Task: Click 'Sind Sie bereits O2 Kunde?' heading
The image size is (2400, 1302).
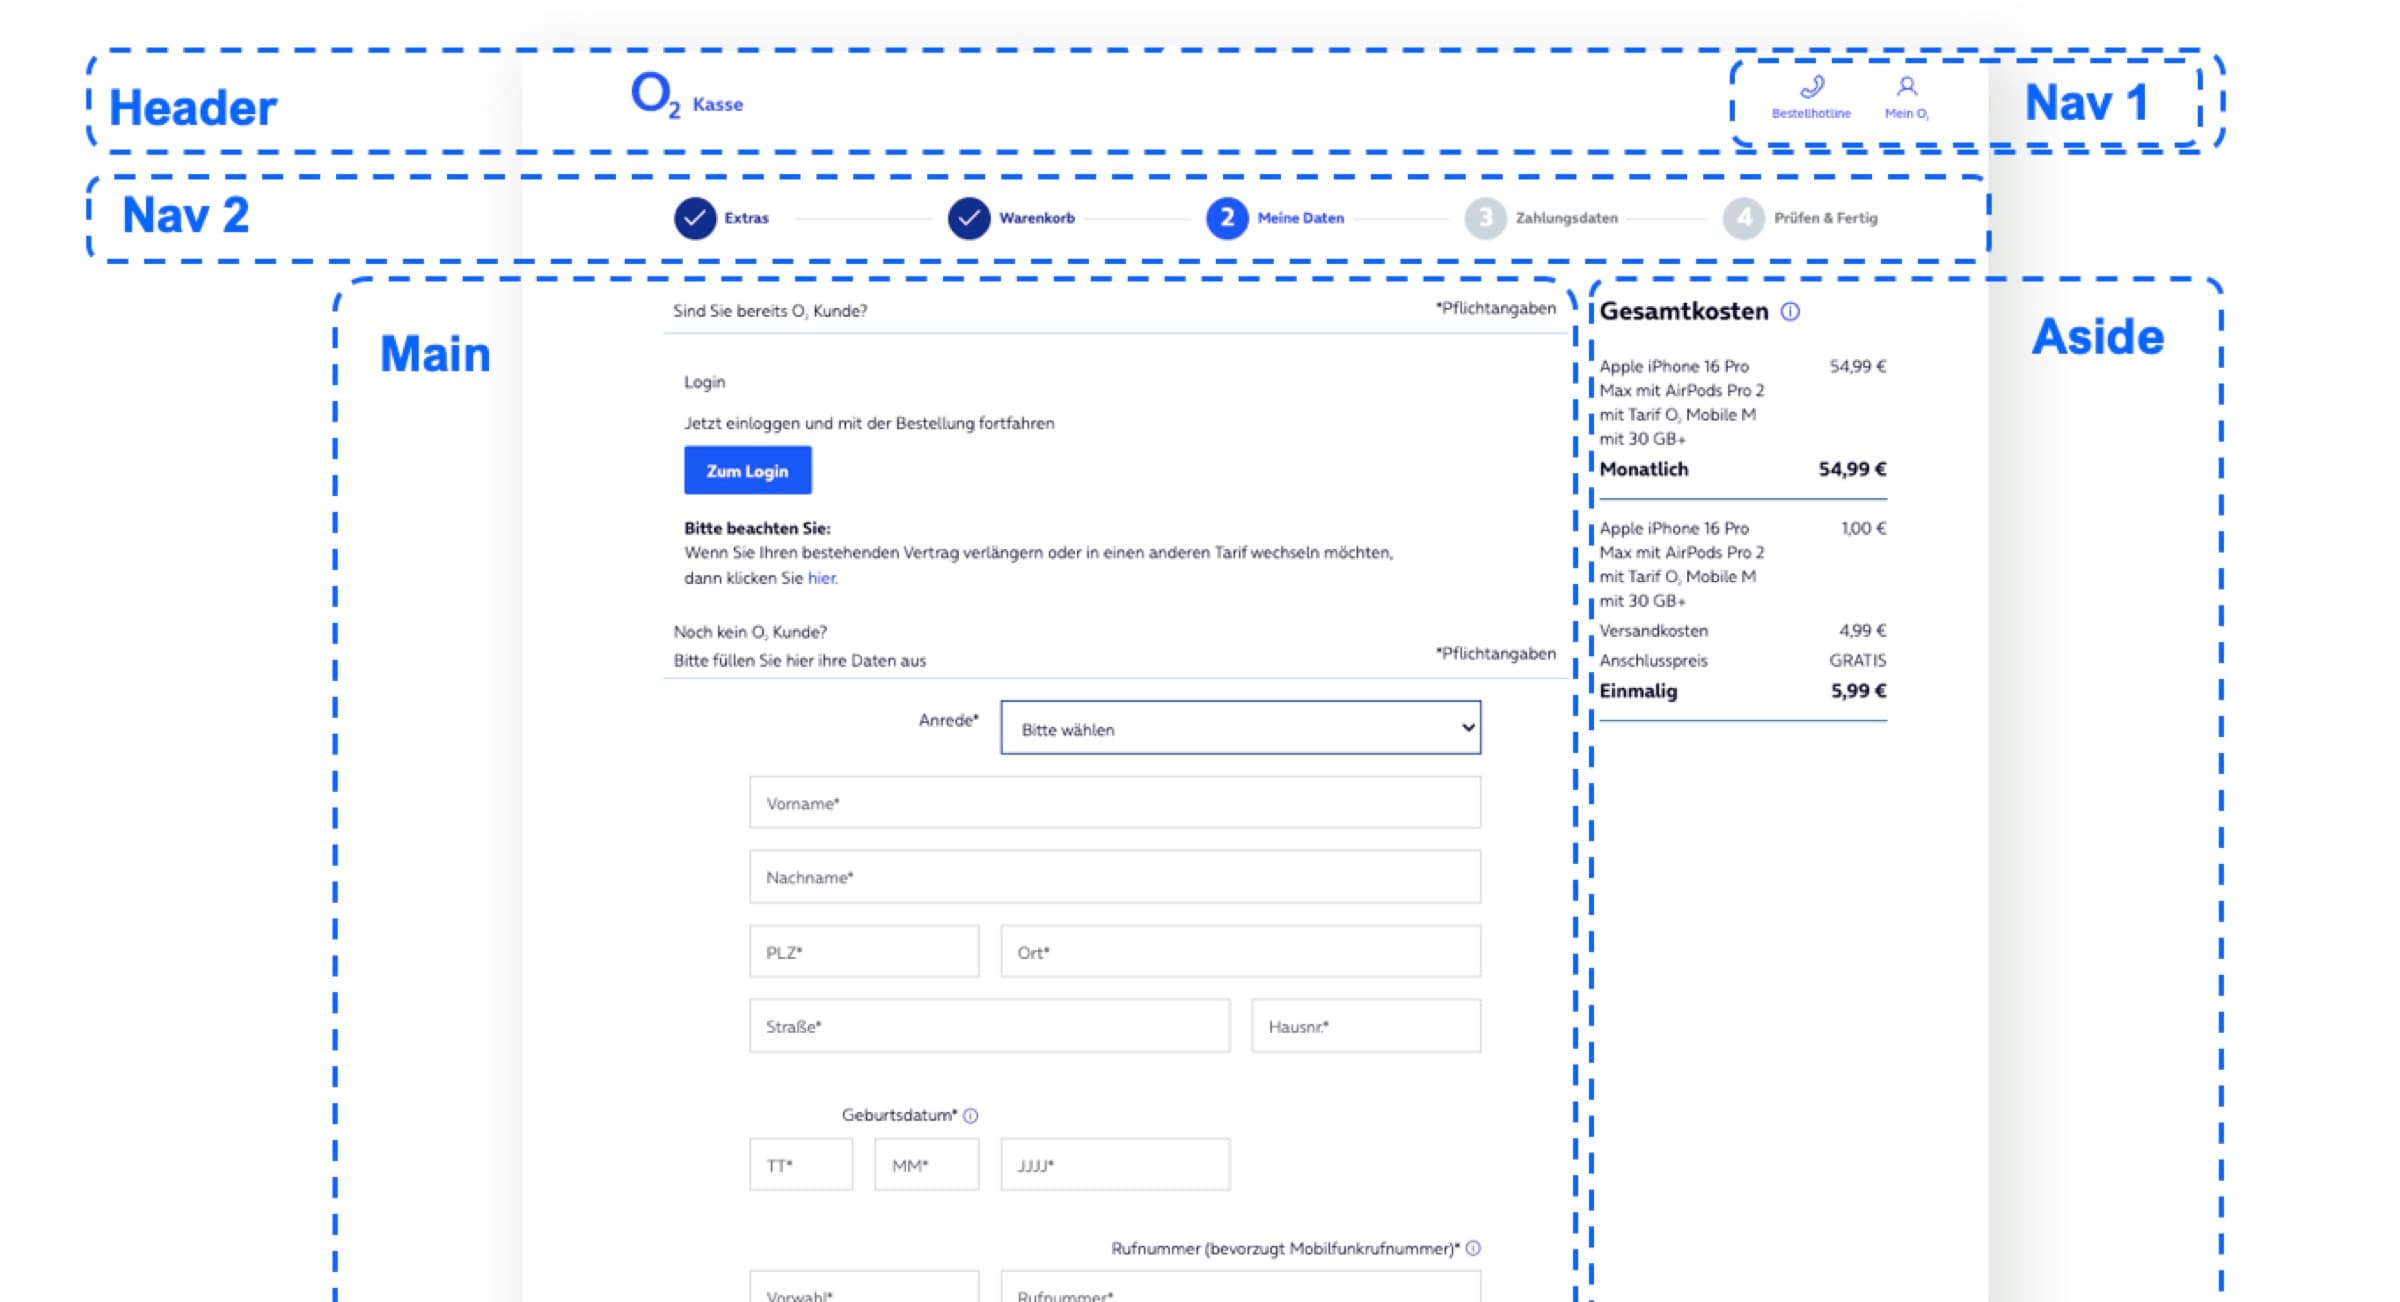Action: pos(770,311)
